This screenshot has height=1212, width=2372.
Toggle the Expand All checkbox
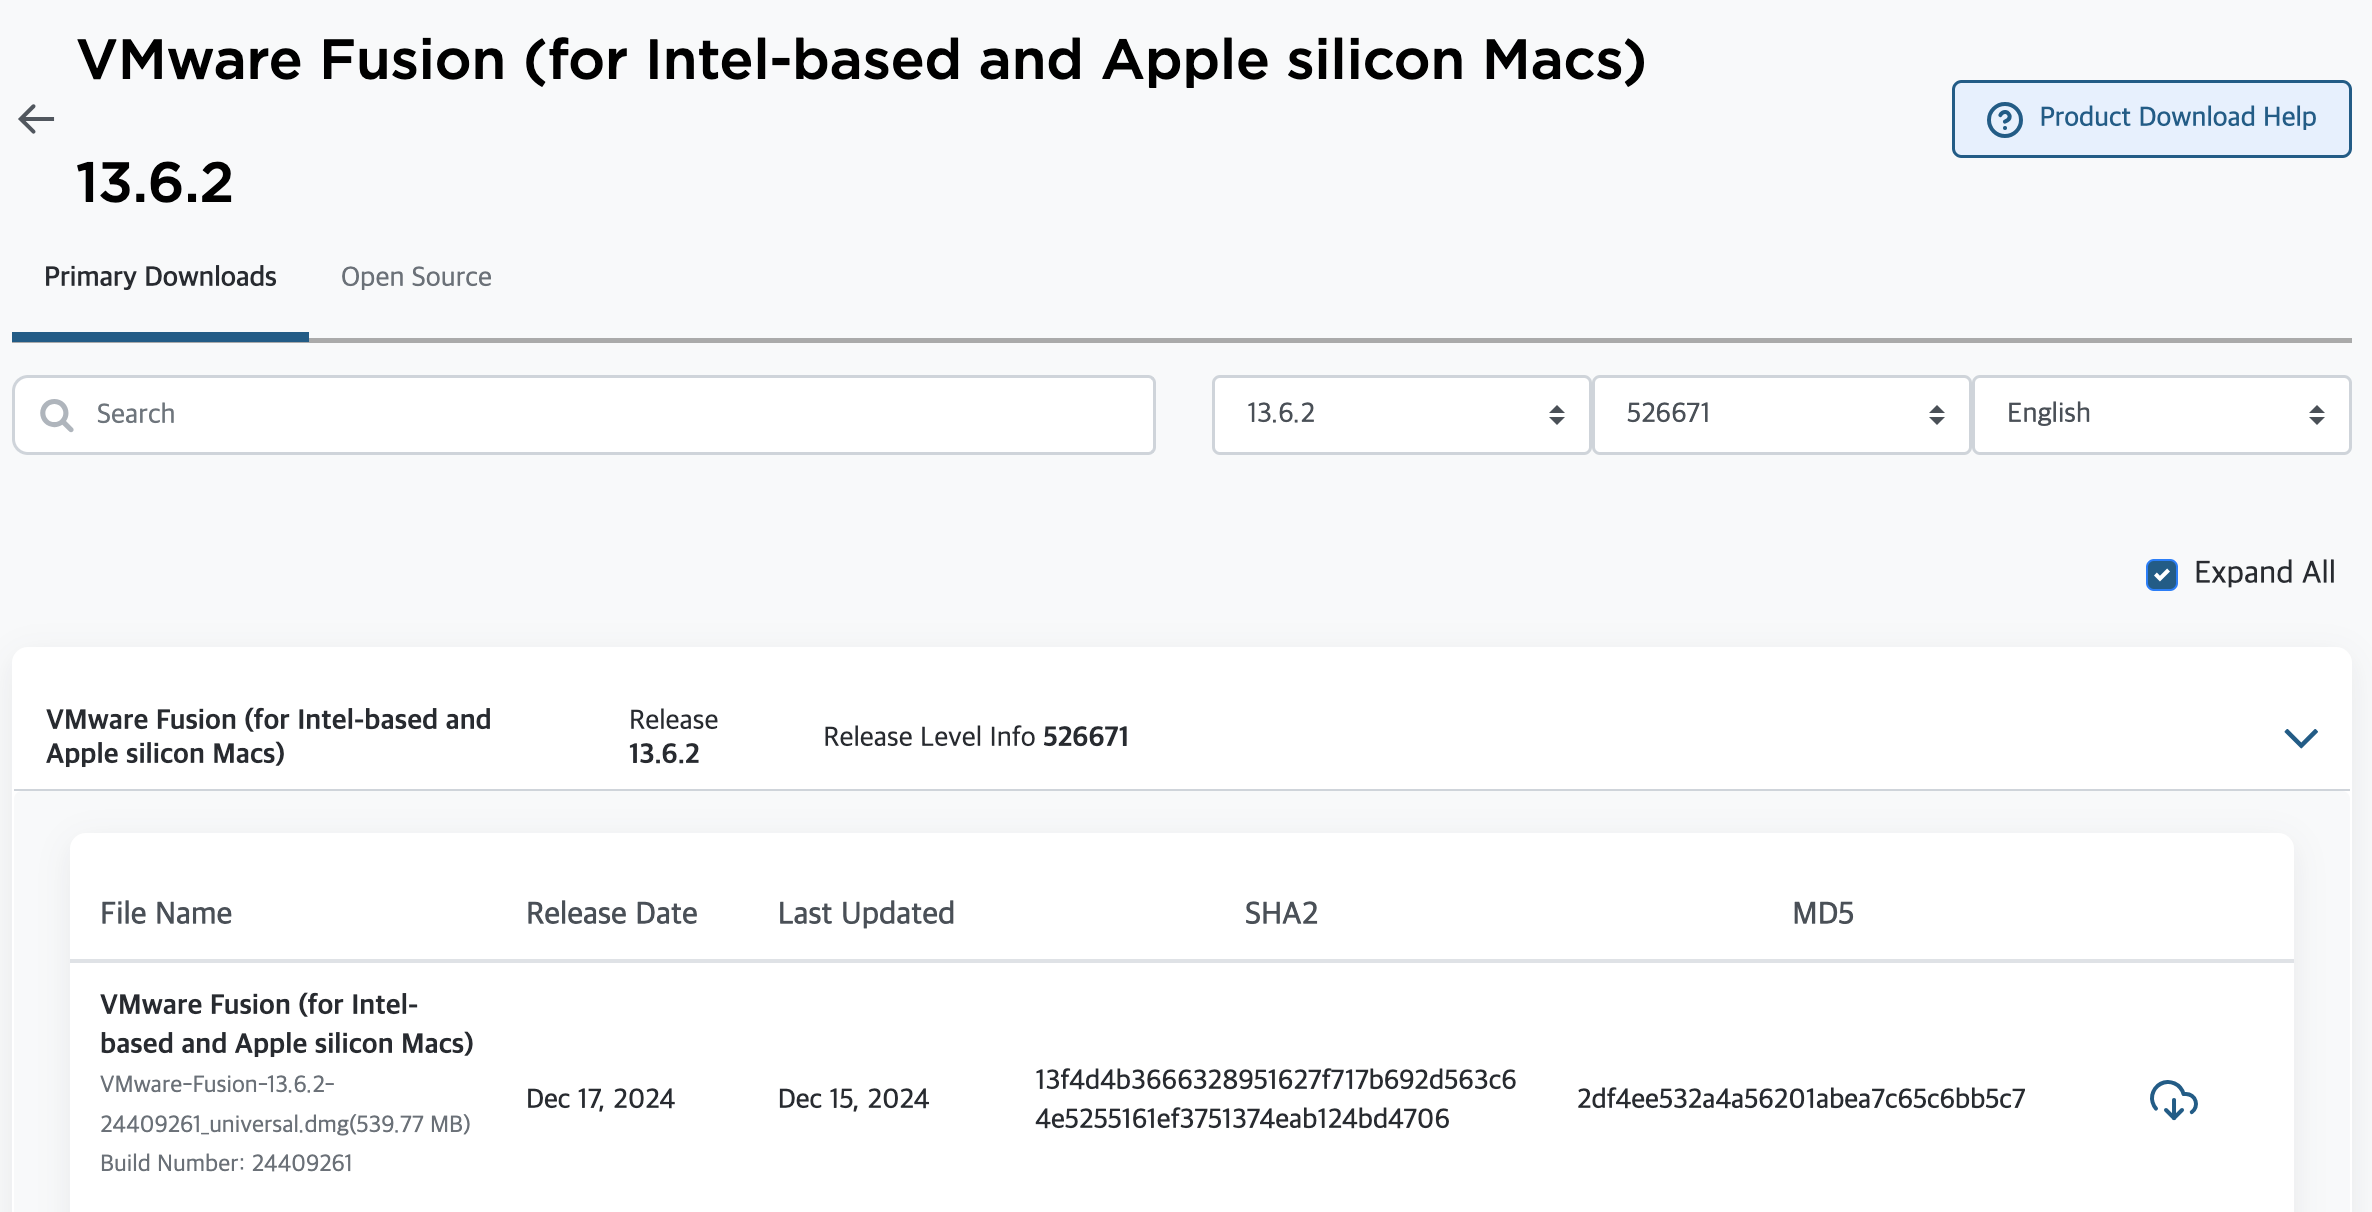2161,574
